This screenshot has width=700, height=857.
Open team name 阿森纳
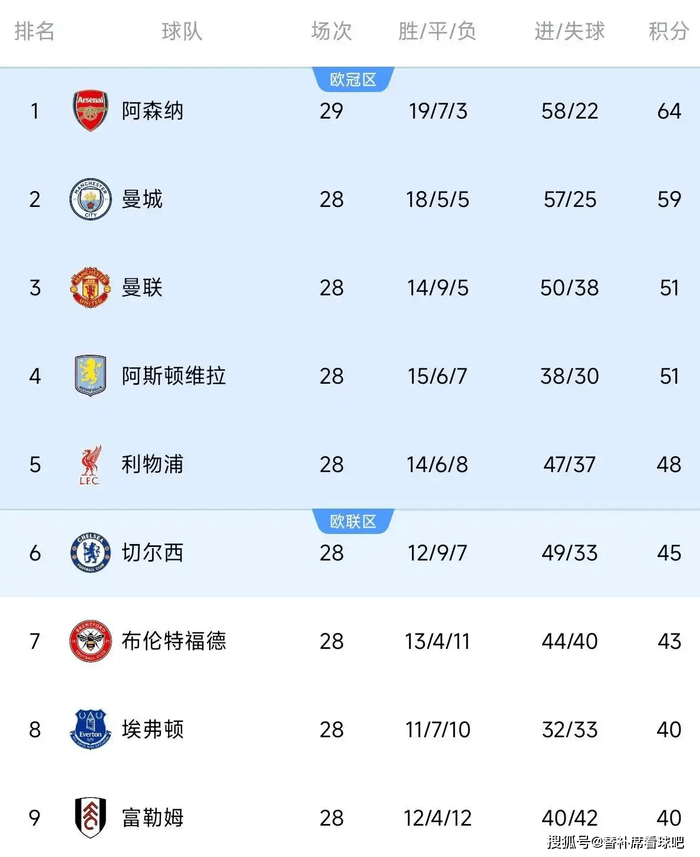152,111
